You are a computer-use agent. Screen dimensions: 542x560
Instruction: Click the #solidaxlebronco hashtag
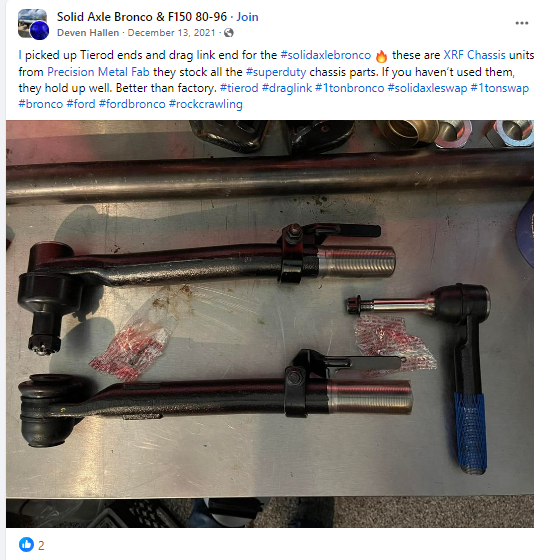click(x=326, y=55)
